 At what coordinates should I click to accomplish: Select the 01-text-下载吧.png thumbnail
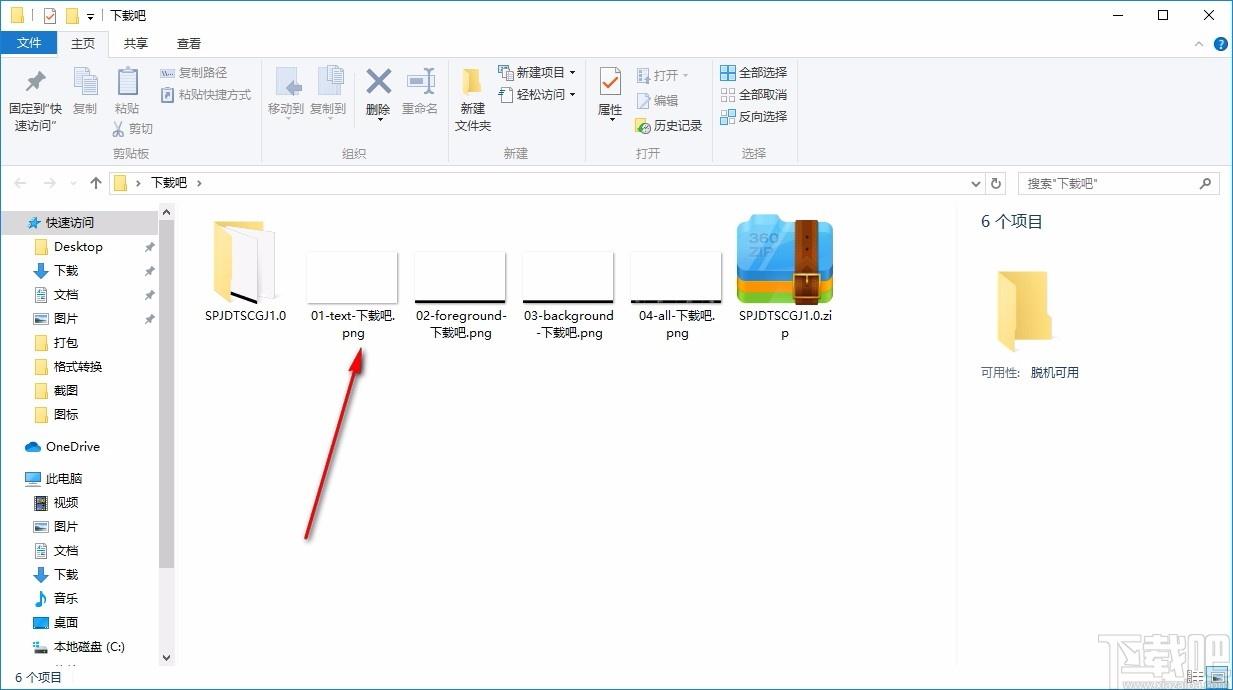pyautogui.click(x=352, y=277)
